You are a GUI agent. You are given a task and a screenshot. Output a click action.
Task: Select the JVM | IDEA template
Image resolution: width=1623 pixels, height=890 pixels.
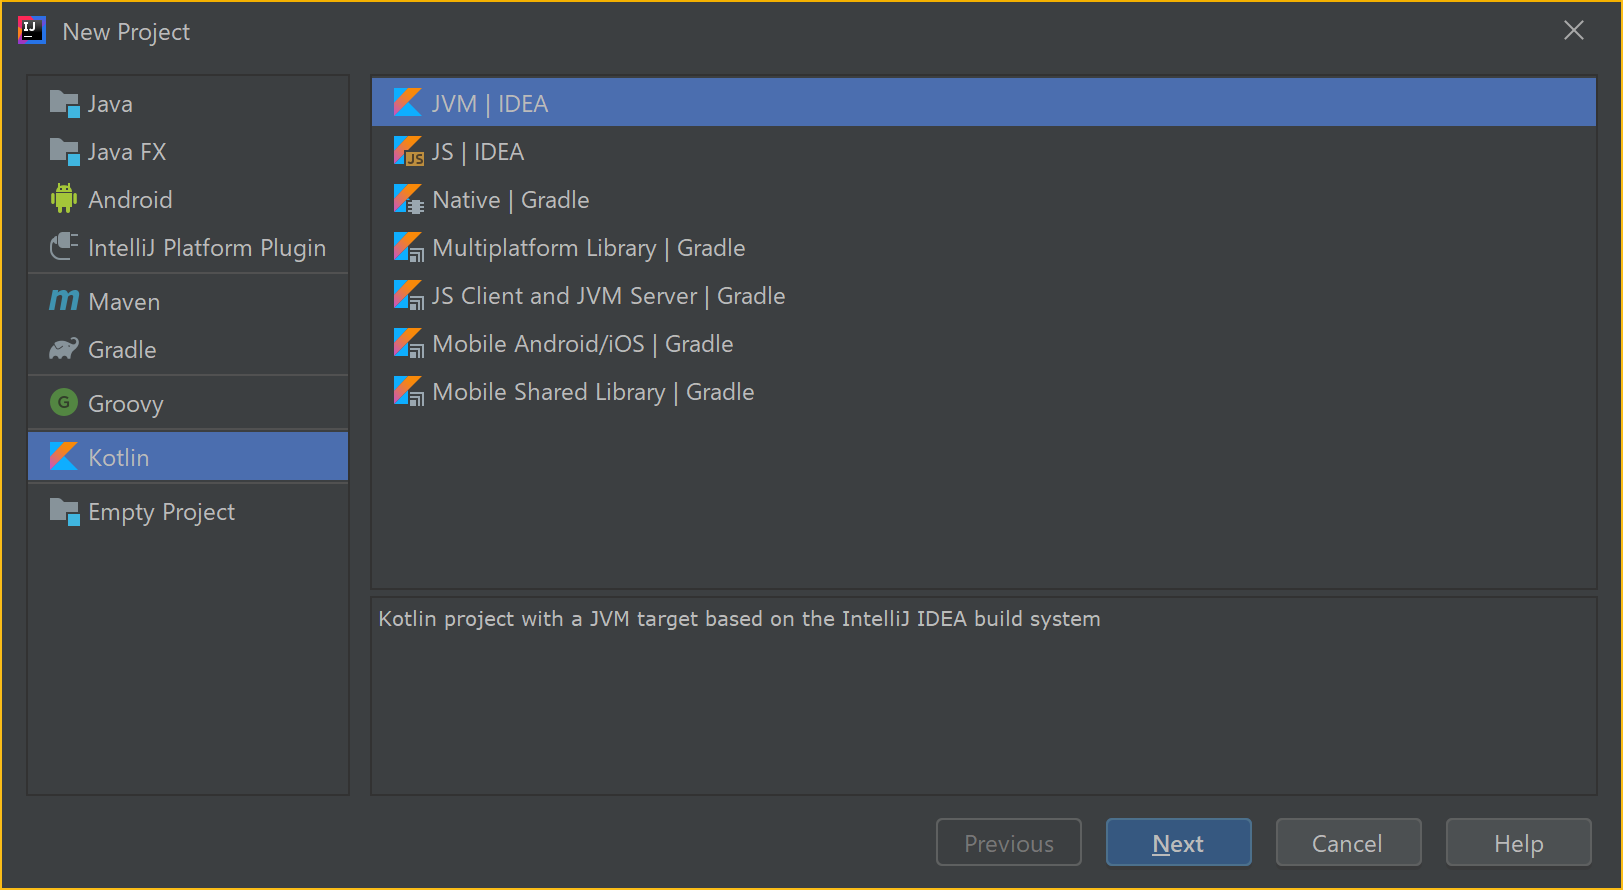490,103
